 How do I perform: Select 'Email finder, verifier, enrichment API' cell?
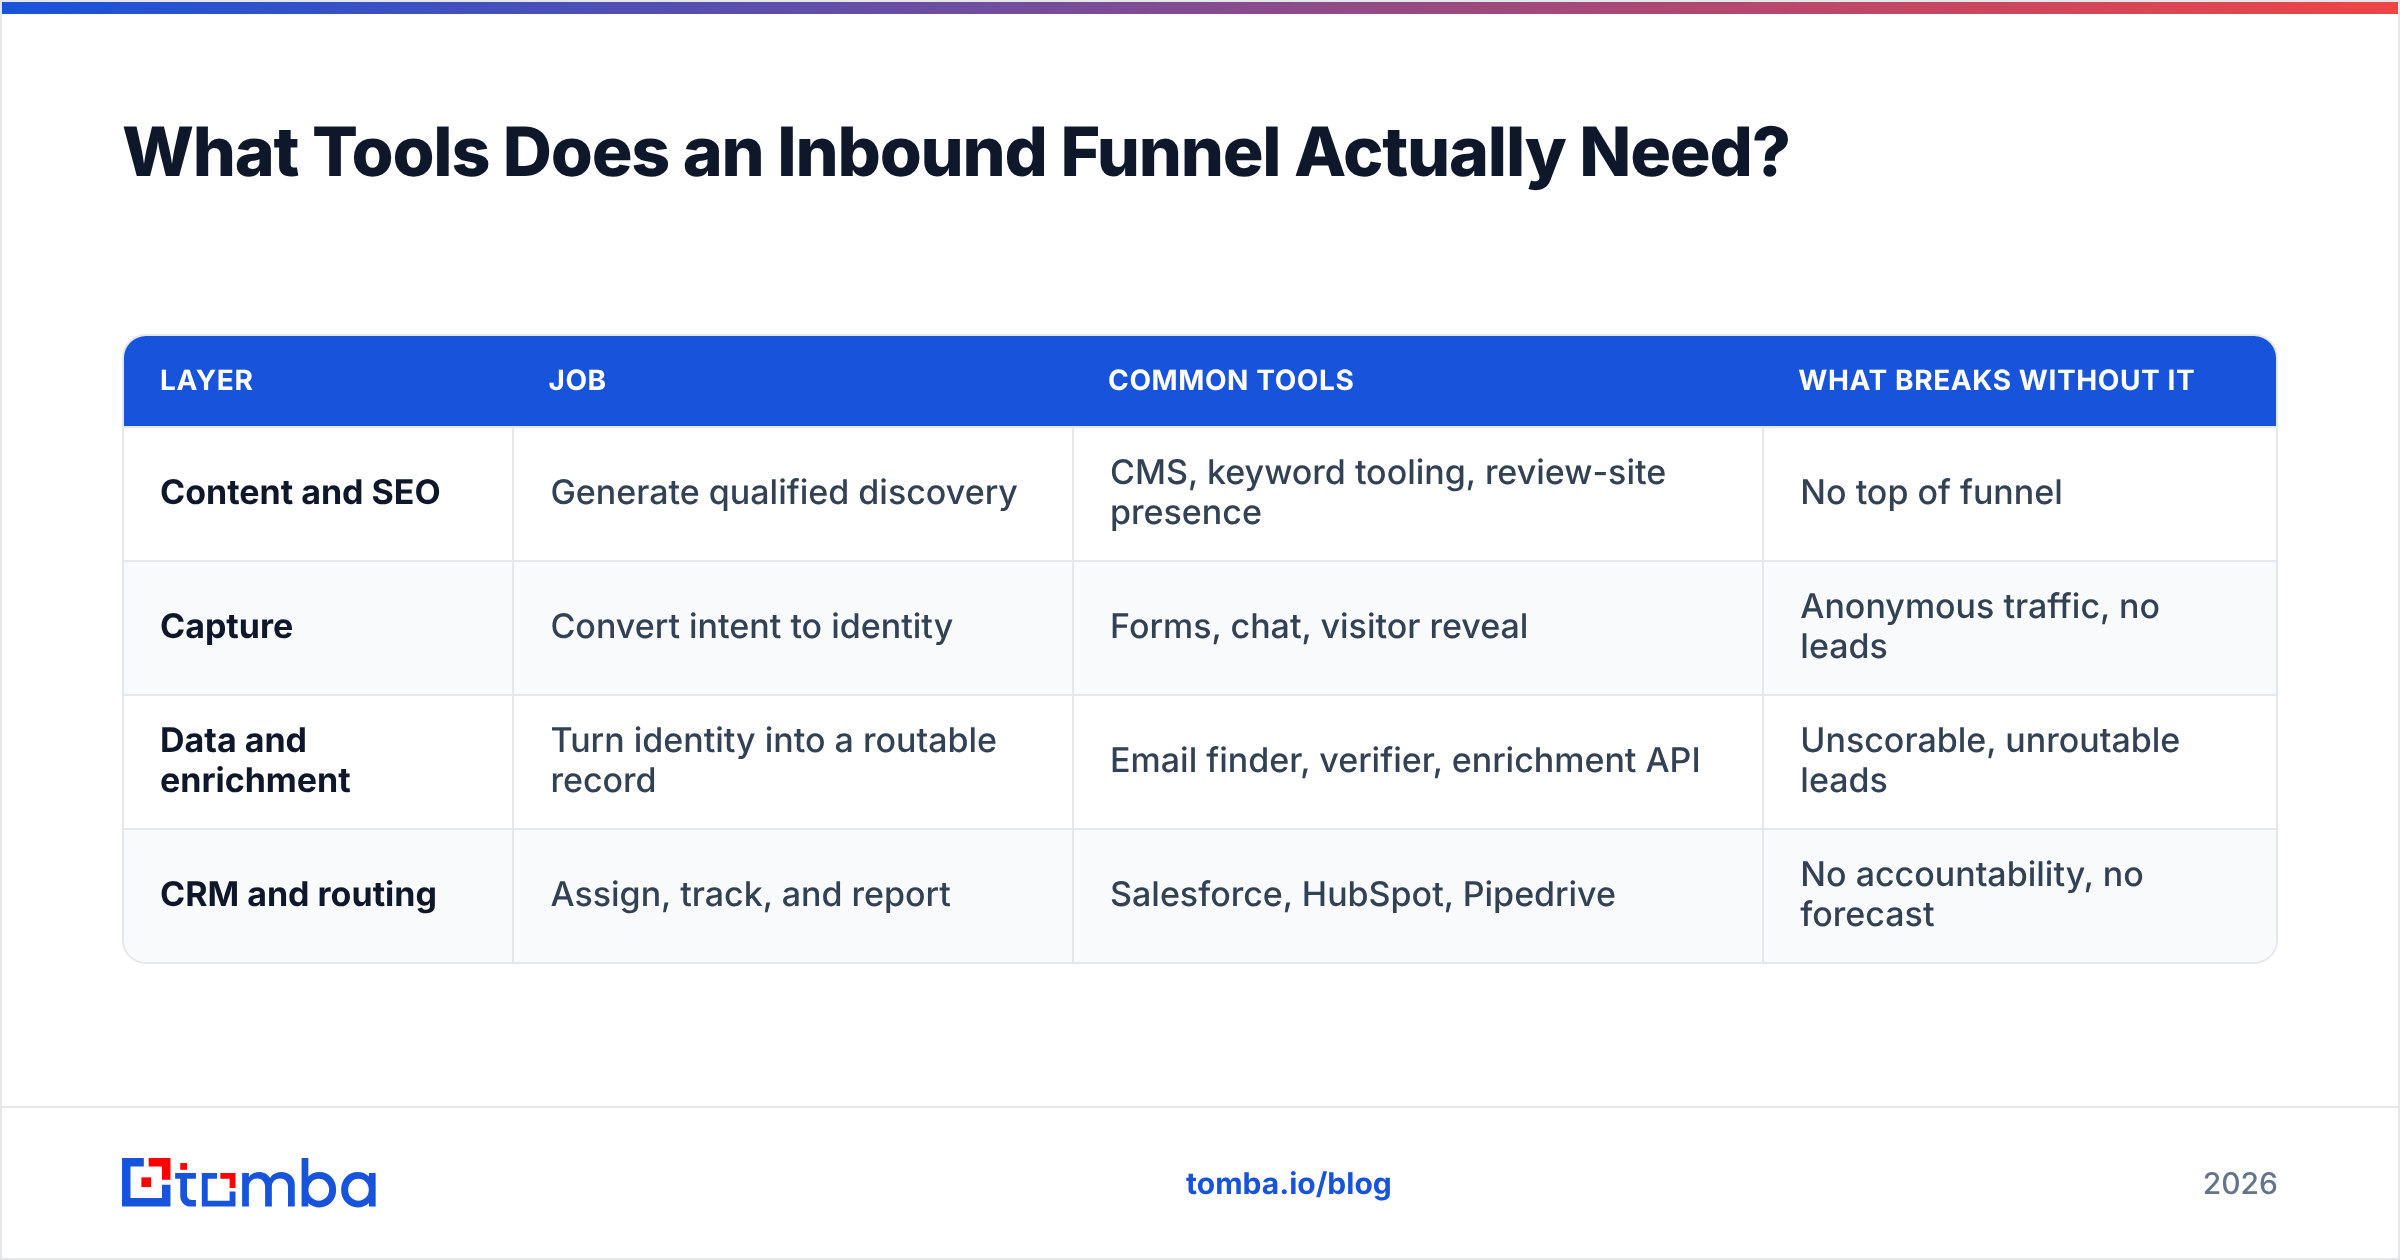1418,761
